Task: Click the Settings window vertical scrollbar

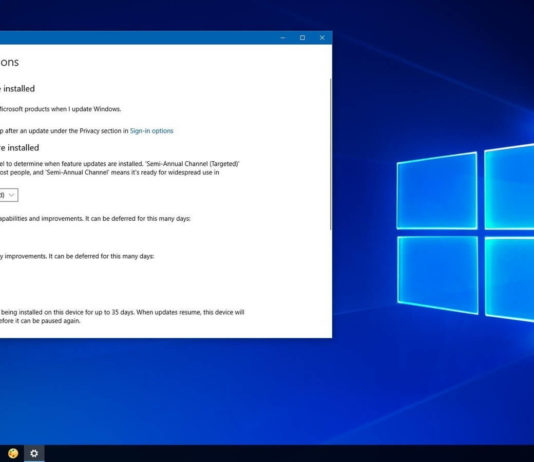Action: tap(330, 154)
